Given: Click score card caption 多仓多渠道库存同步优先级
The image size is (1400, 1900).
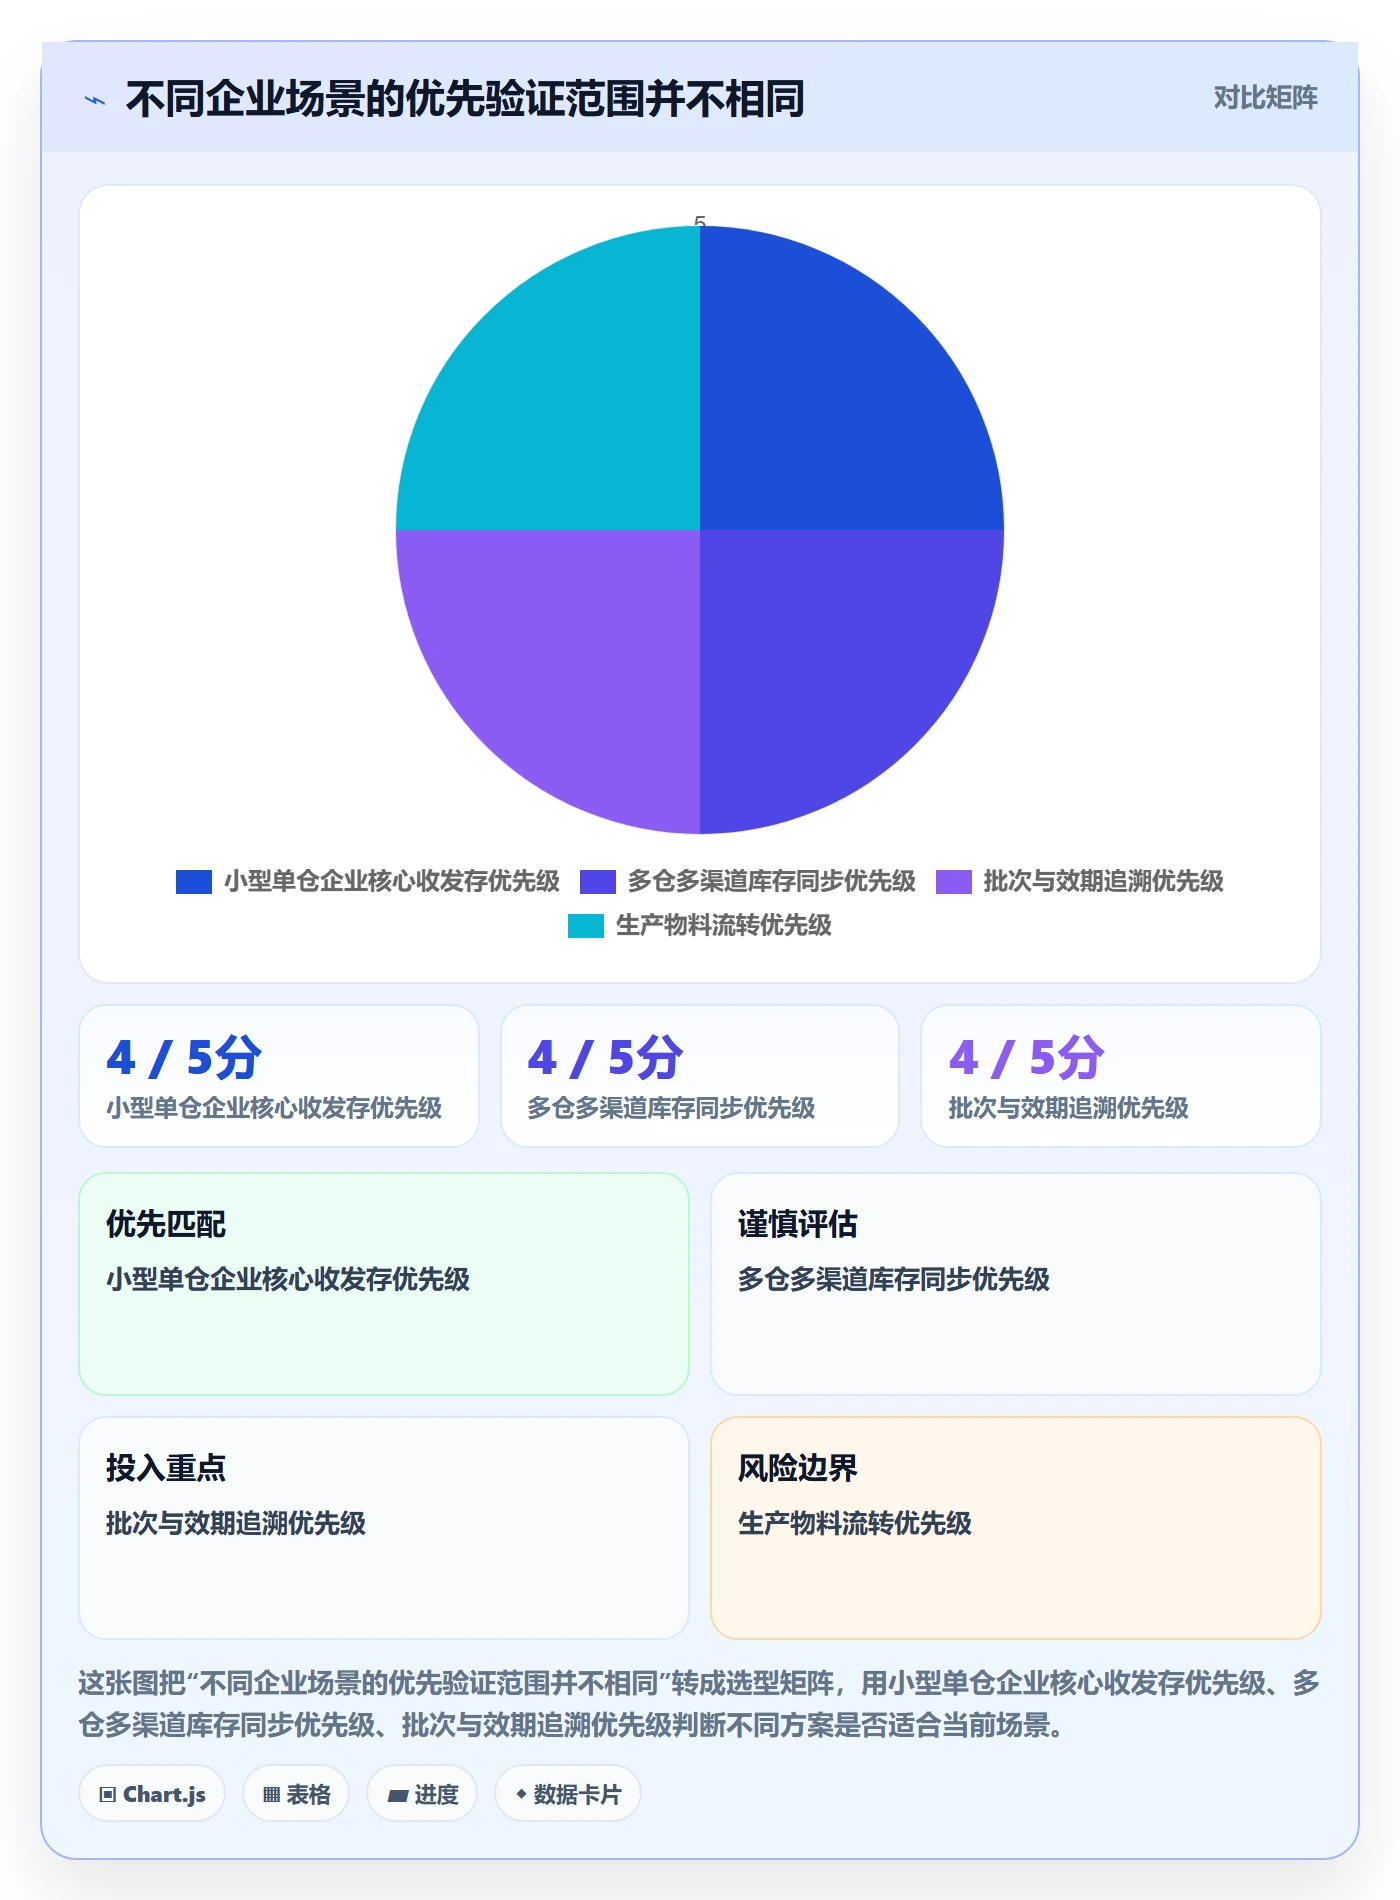Looking at the screenshot, I should [x=672, y=1108].
